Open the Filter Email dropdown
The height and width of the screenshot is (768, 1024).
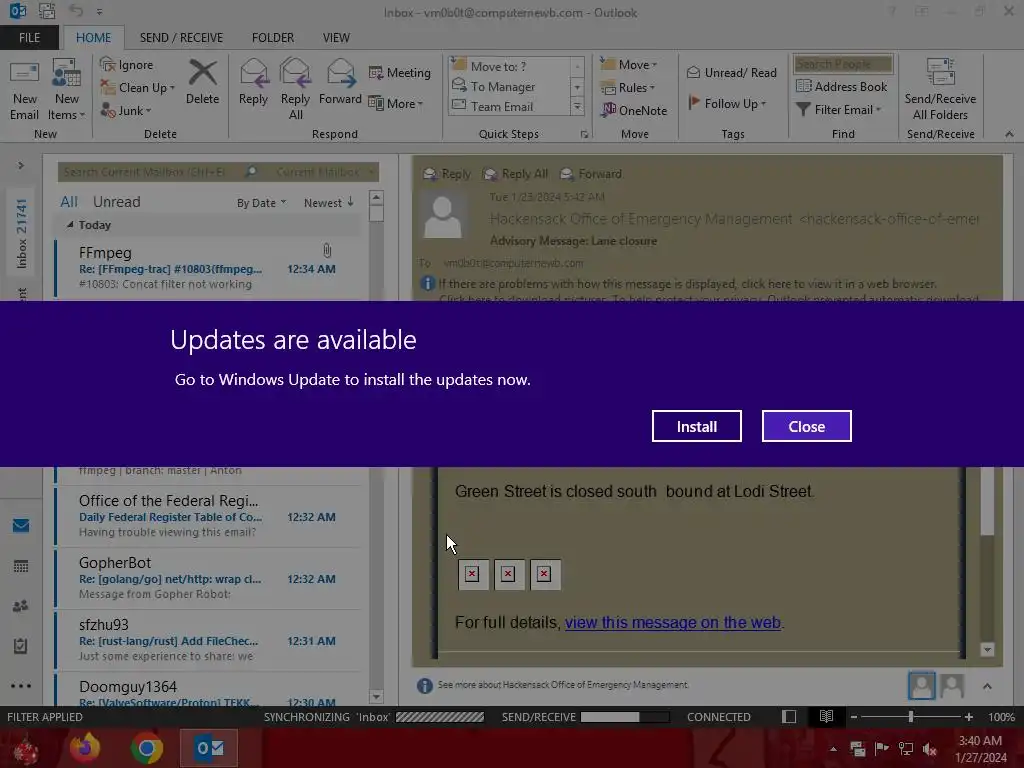(x=839, y=110)
